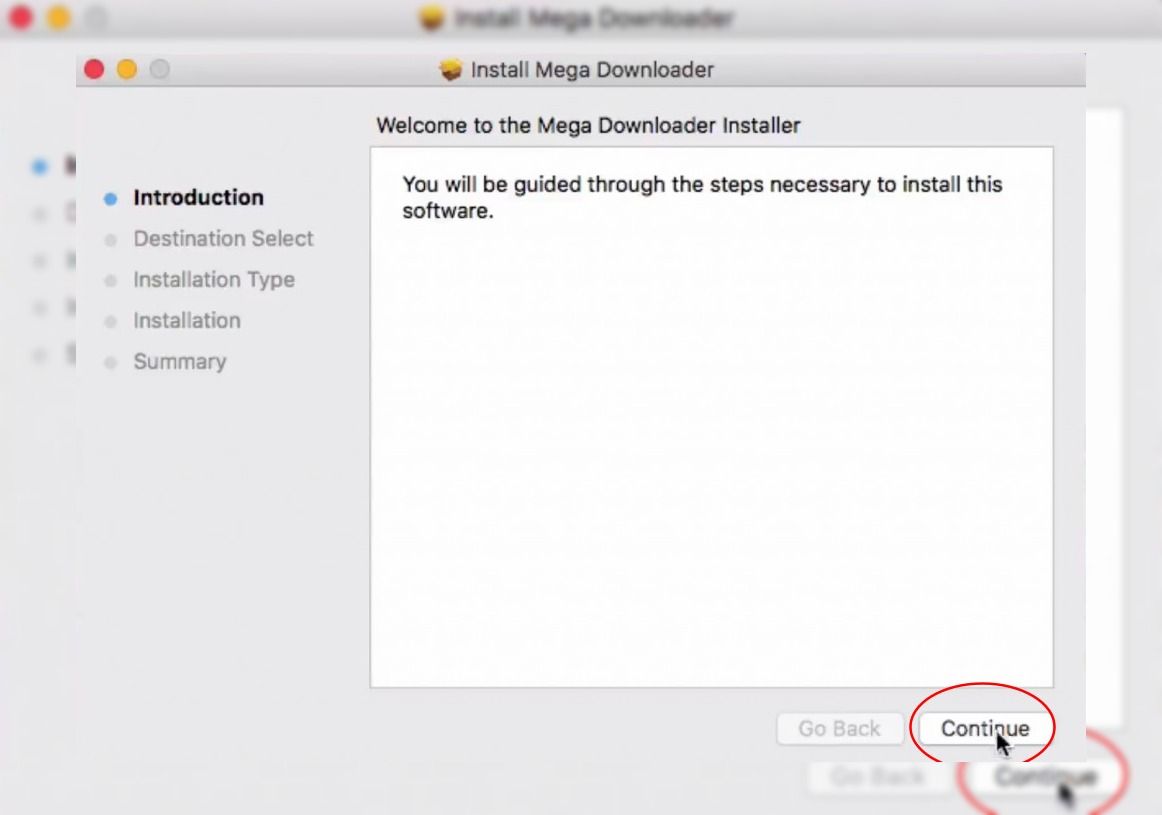The image size is (1162, 815).
Task: Click the greyed-out zoom window button
Action: 159,70
